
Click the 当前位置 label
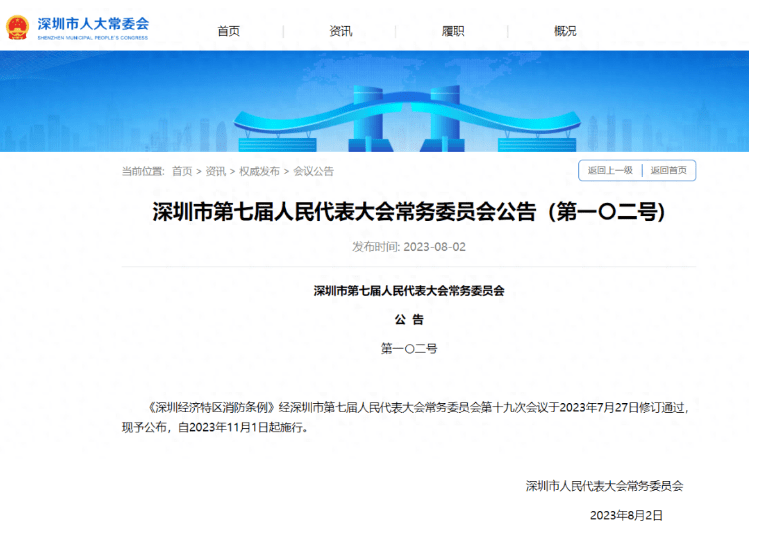click(x=143, y=171)
